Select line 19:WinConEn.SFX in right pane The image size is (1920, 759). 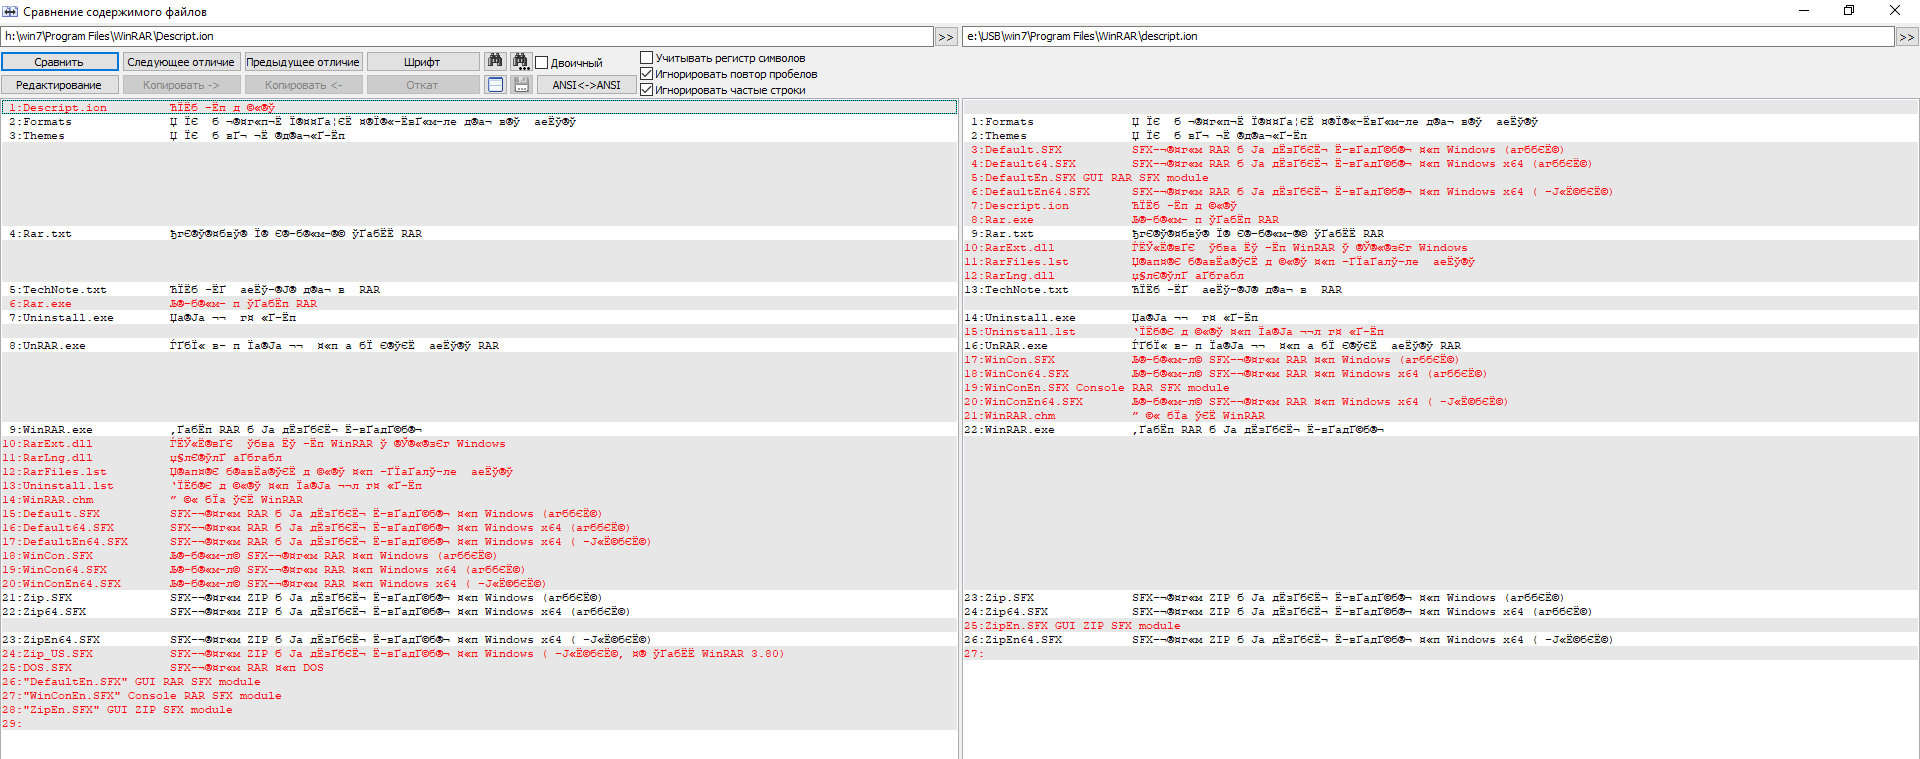(1441, 388)
